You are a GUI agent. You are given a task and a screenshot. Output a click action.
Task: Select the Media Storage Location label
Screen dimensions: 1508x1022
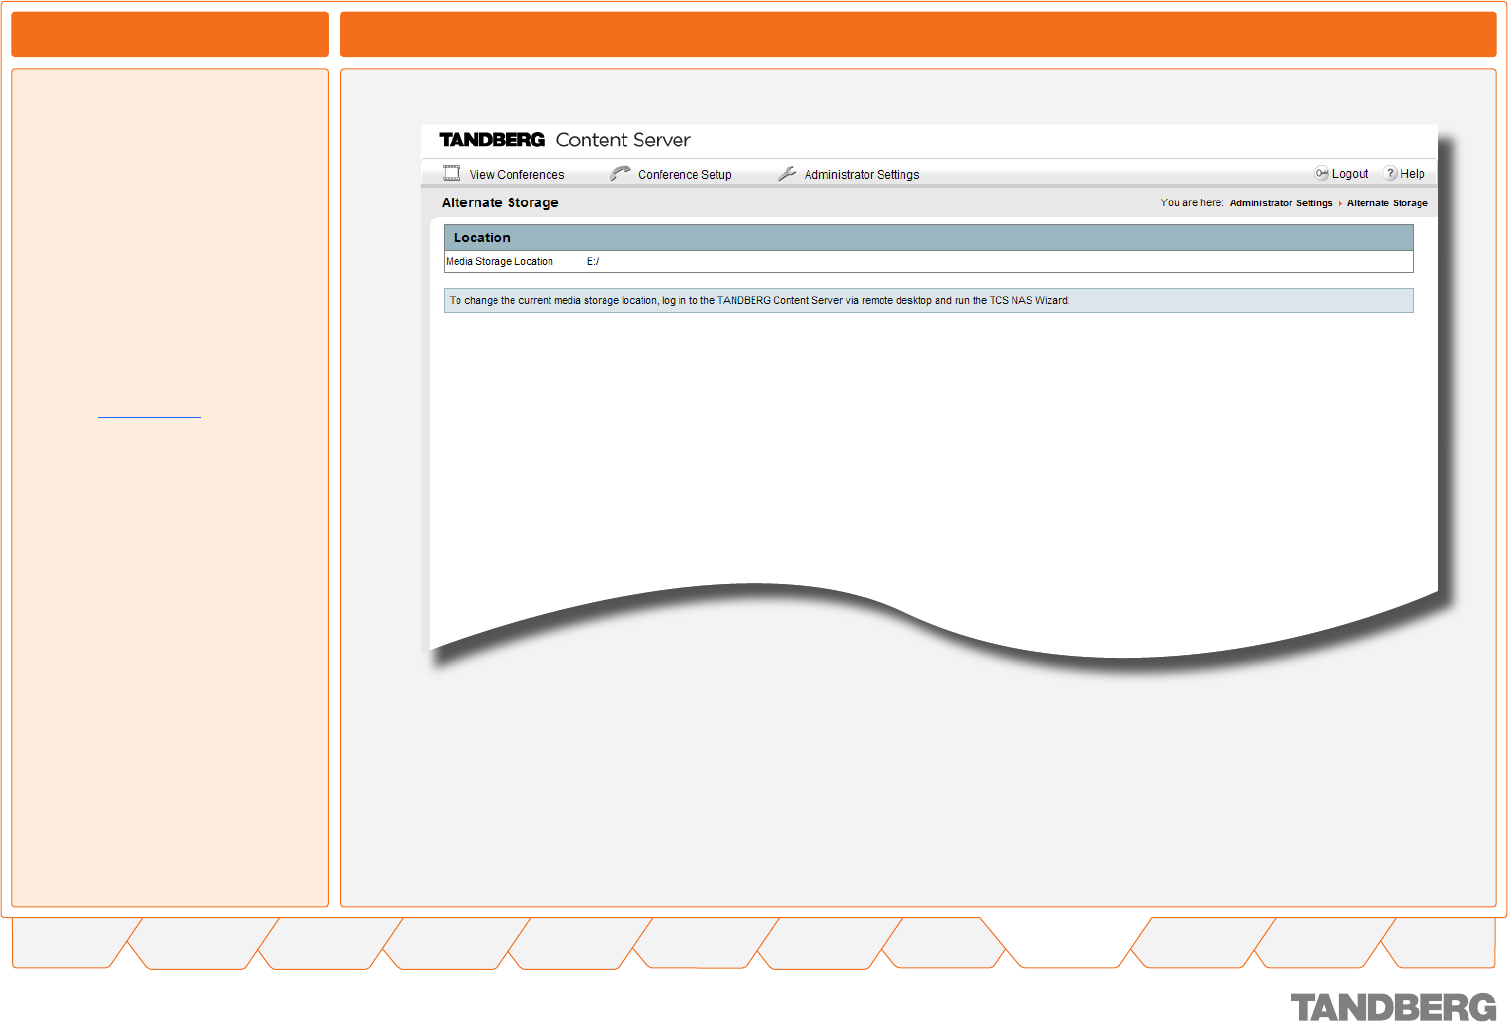(499, 262)
